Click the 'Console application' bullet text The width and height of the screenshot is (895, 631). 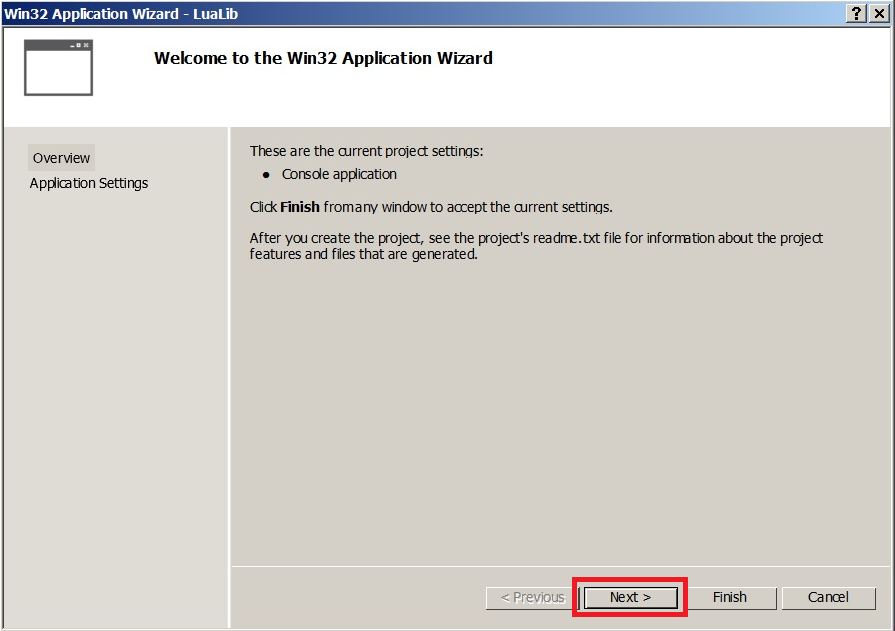[x=339, y=174]
